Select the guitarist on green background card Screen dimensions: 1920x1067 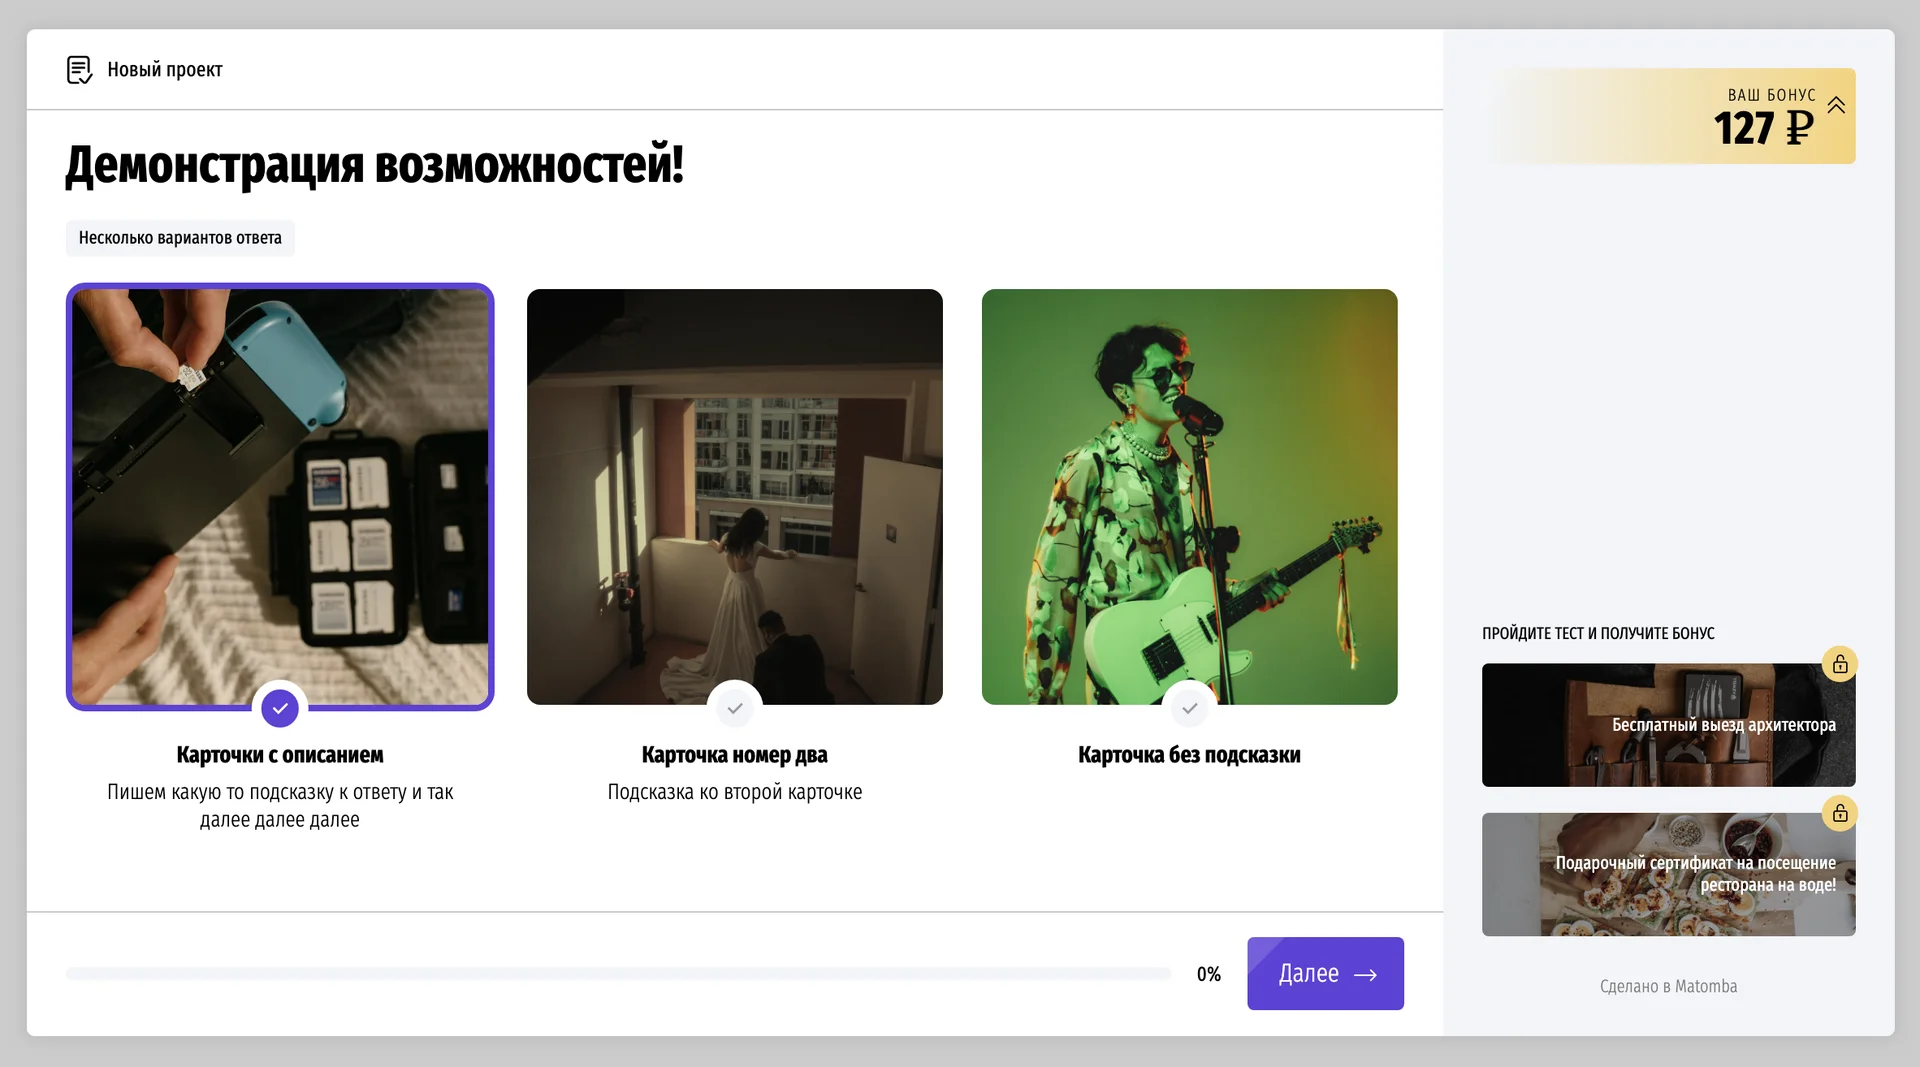pos(1190,497)
